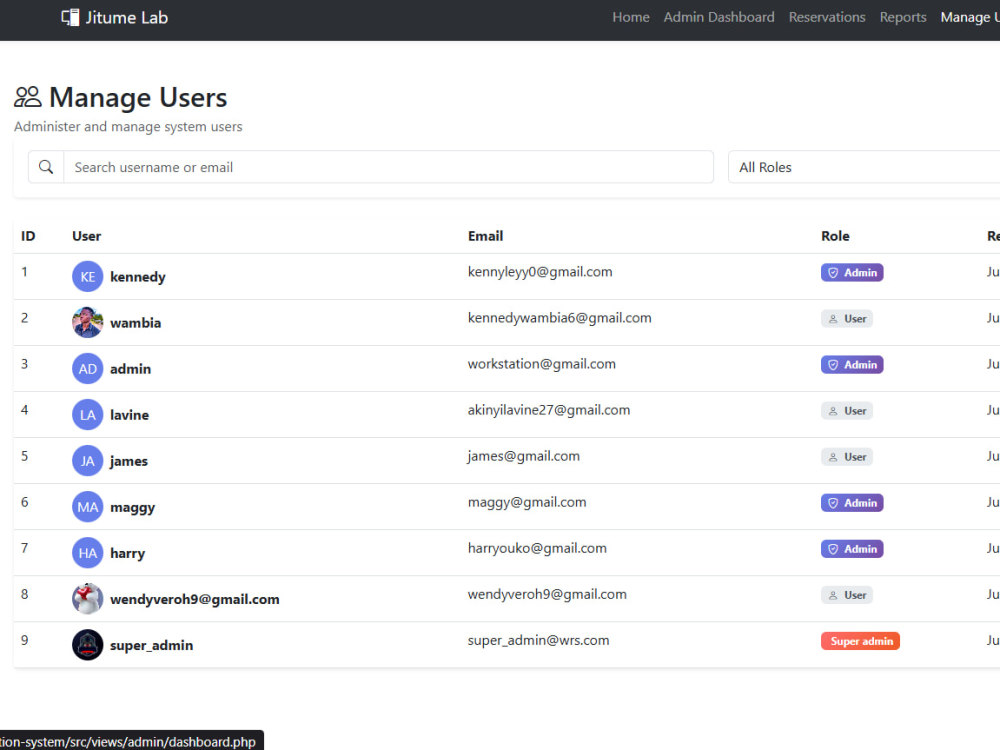Viewport: 1000px width, 750px height.
Task: Click the User badge for wambia
Action: [847, 319]
